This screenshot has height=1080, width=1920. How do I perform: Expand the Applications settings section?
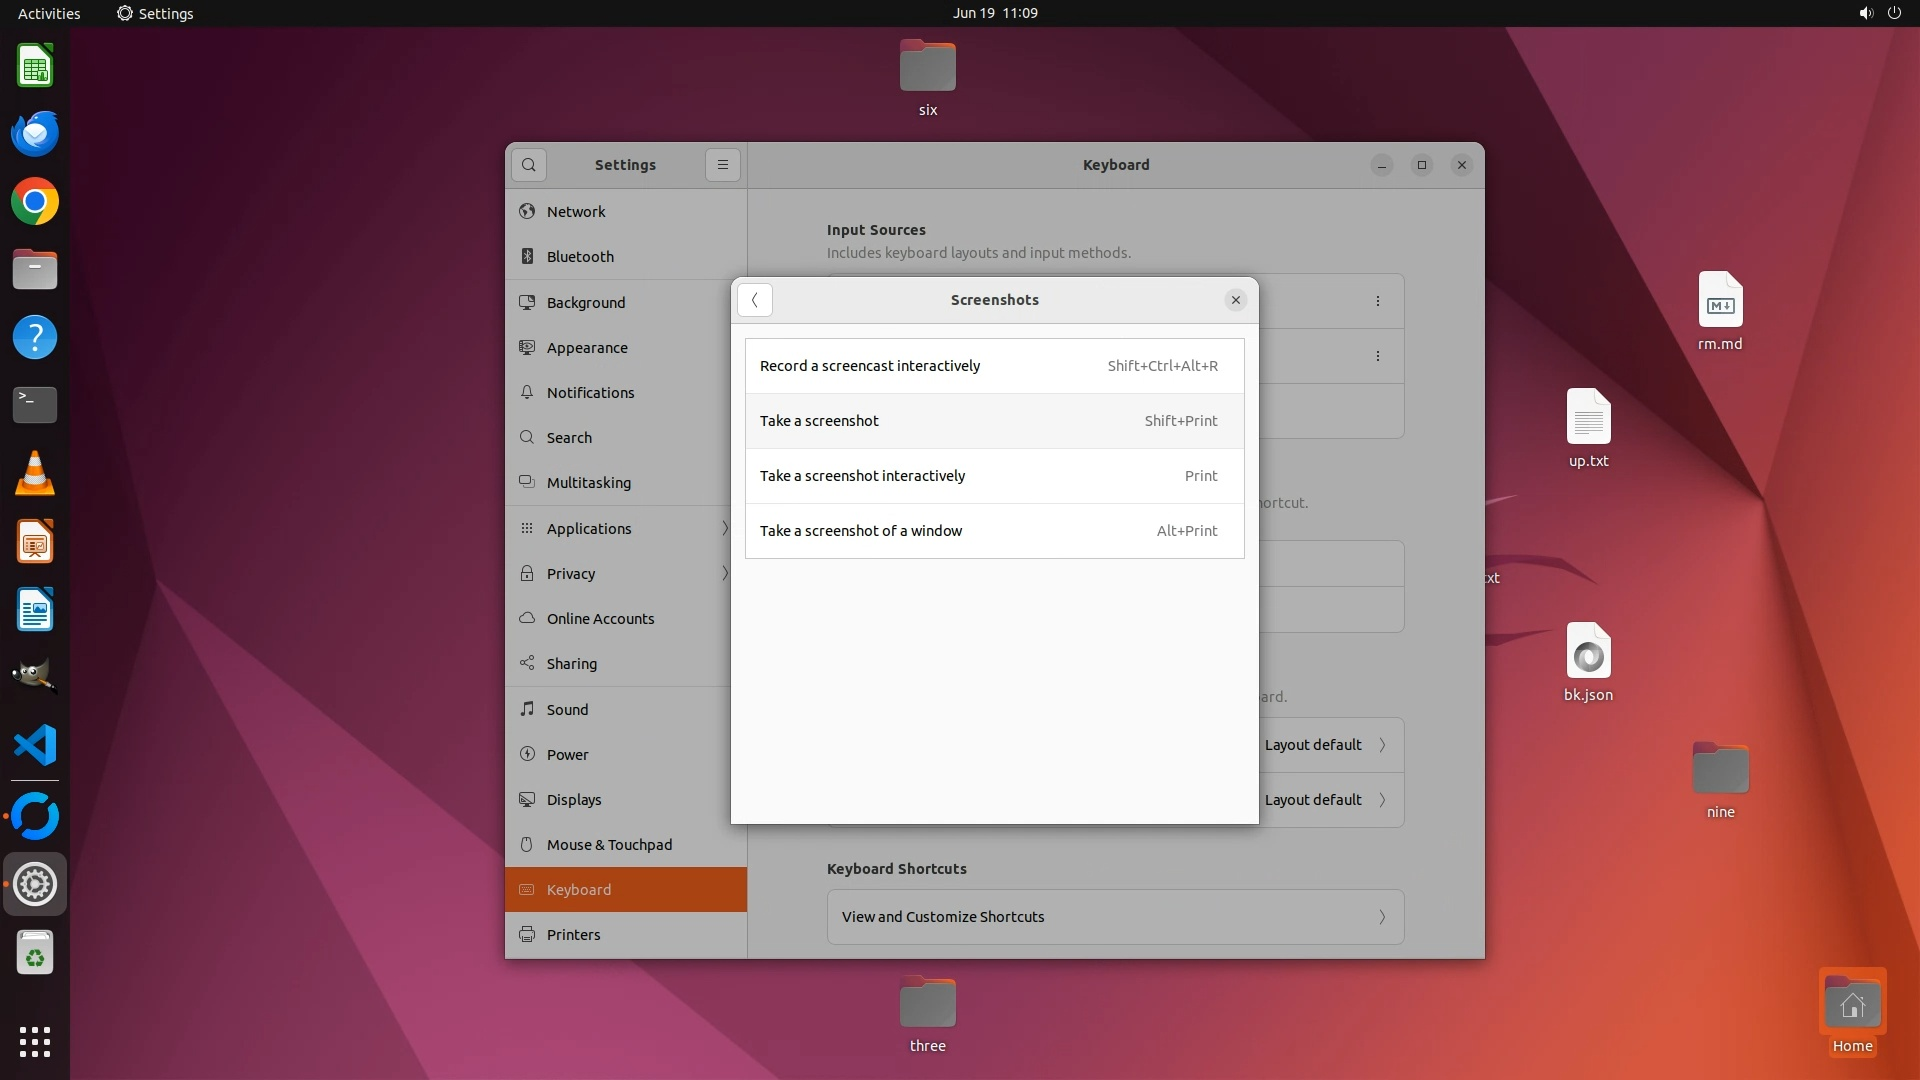625,529
